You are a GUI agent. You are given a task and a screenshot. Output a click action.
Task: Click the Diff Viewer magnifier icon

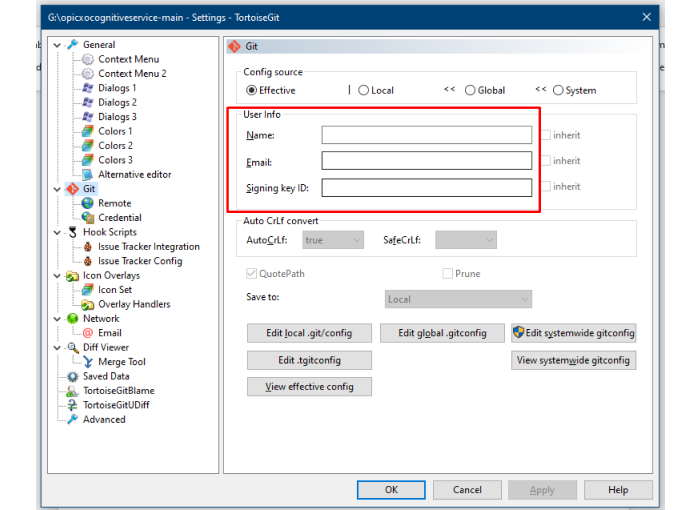[x=72, y=347]
